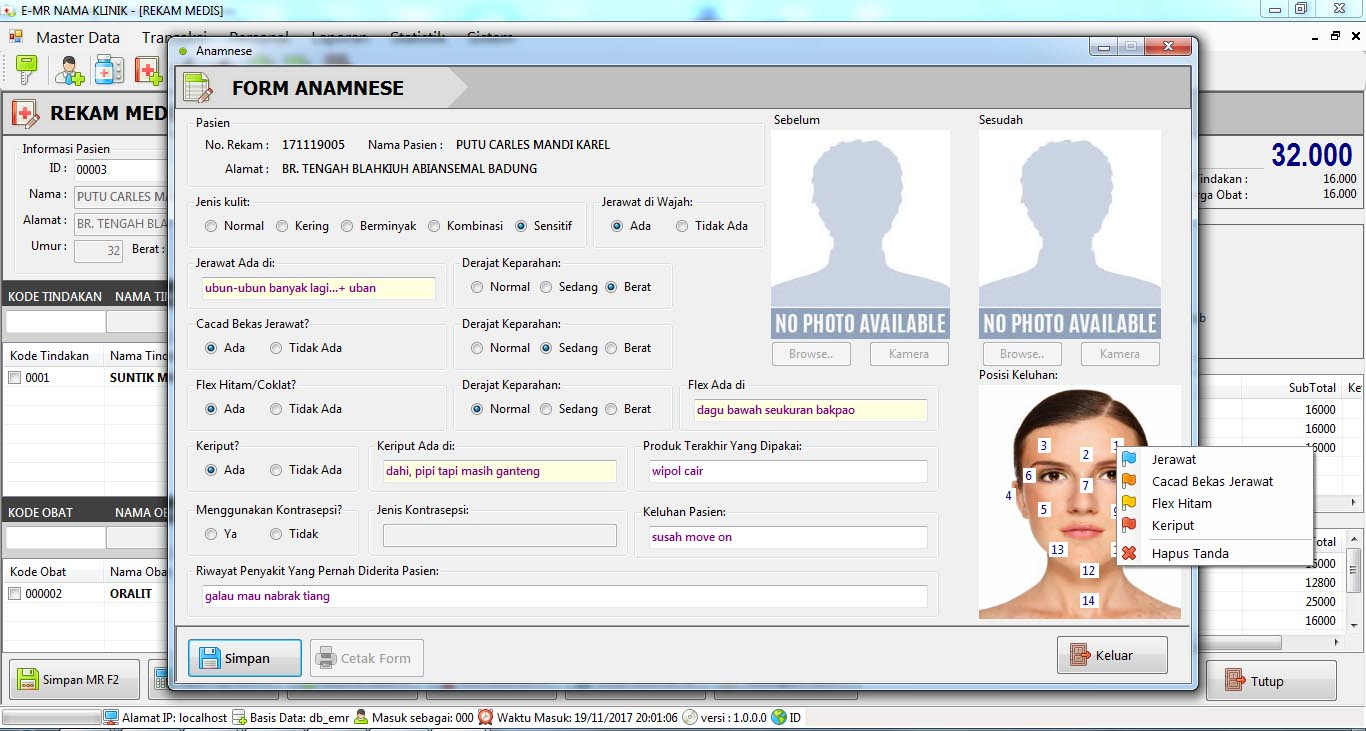Viewport: 1366px width, 731px height.
Task: Tick the checkbox for Kode Tindakan 0001
Action: 15,378
